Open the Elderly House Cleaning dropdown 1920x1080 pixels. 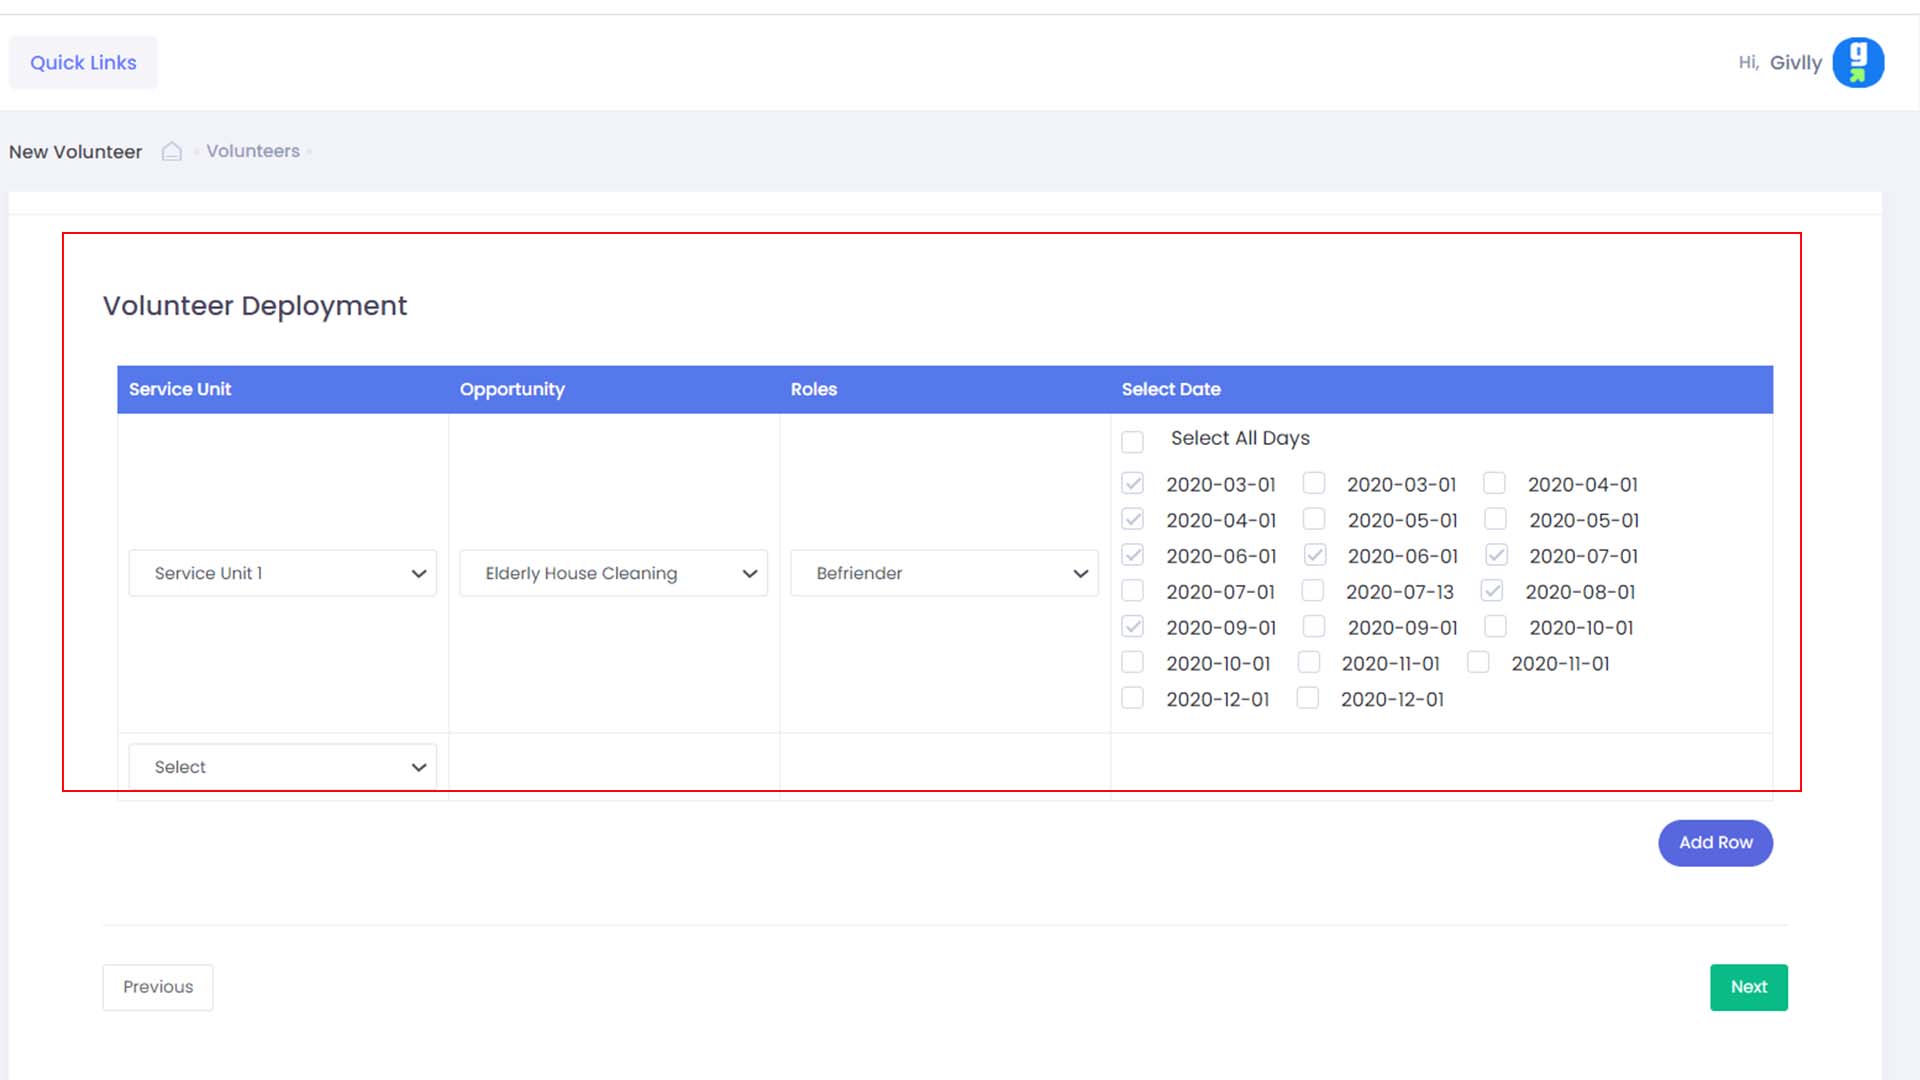point(613,573)
